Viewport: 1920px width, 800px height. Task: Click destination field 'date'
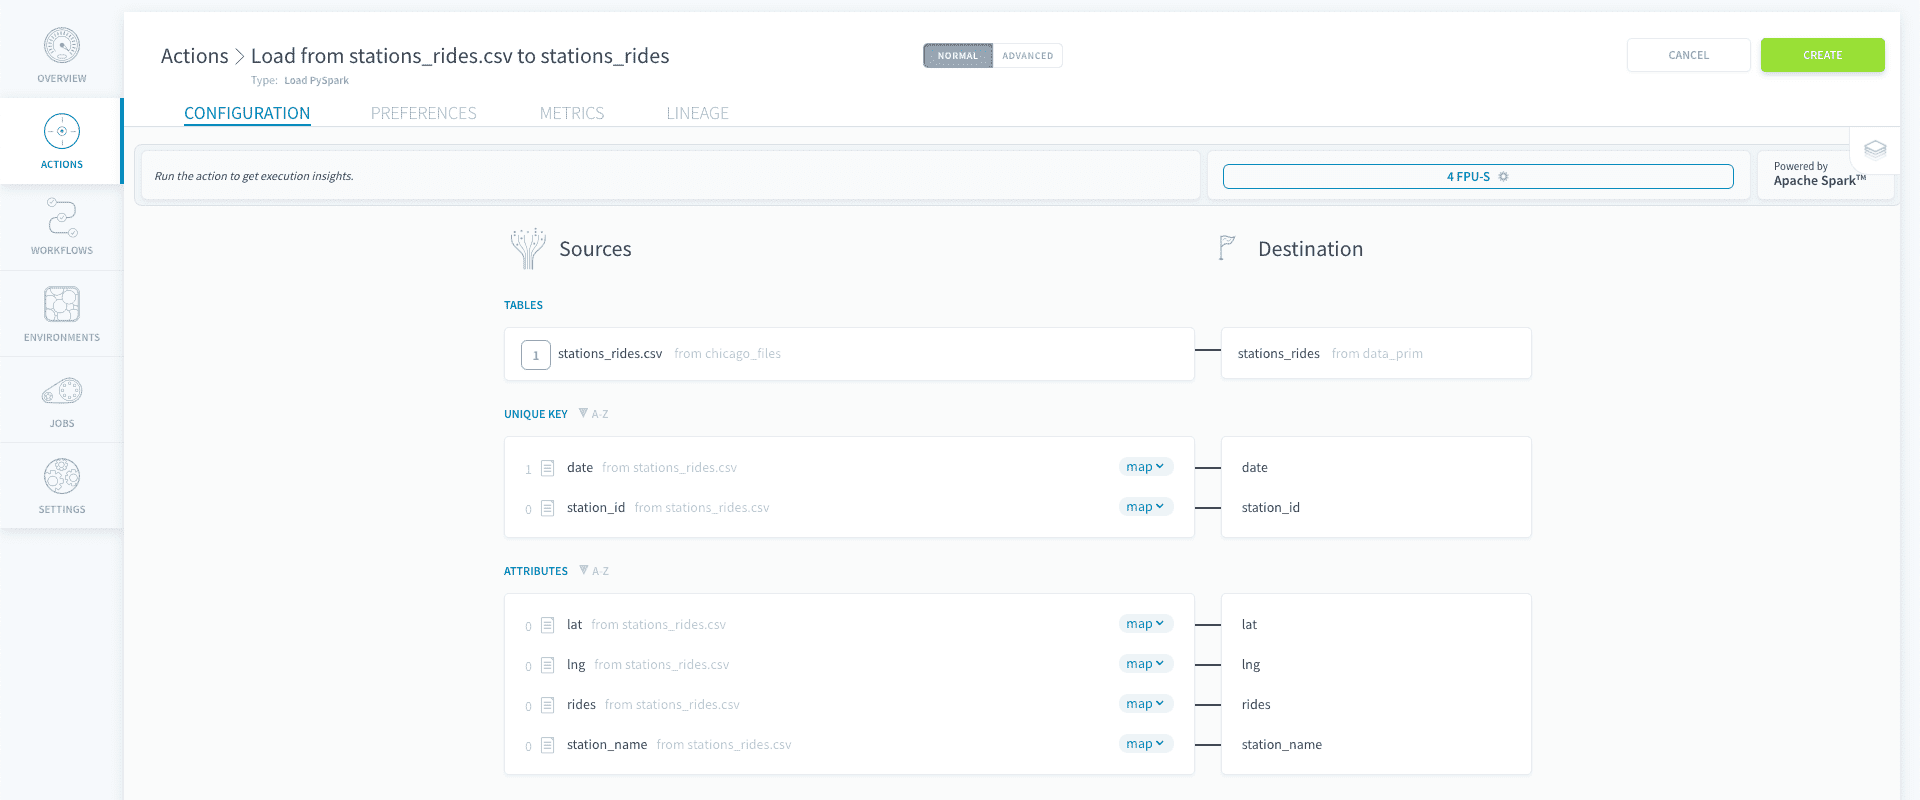[1255, 467]
